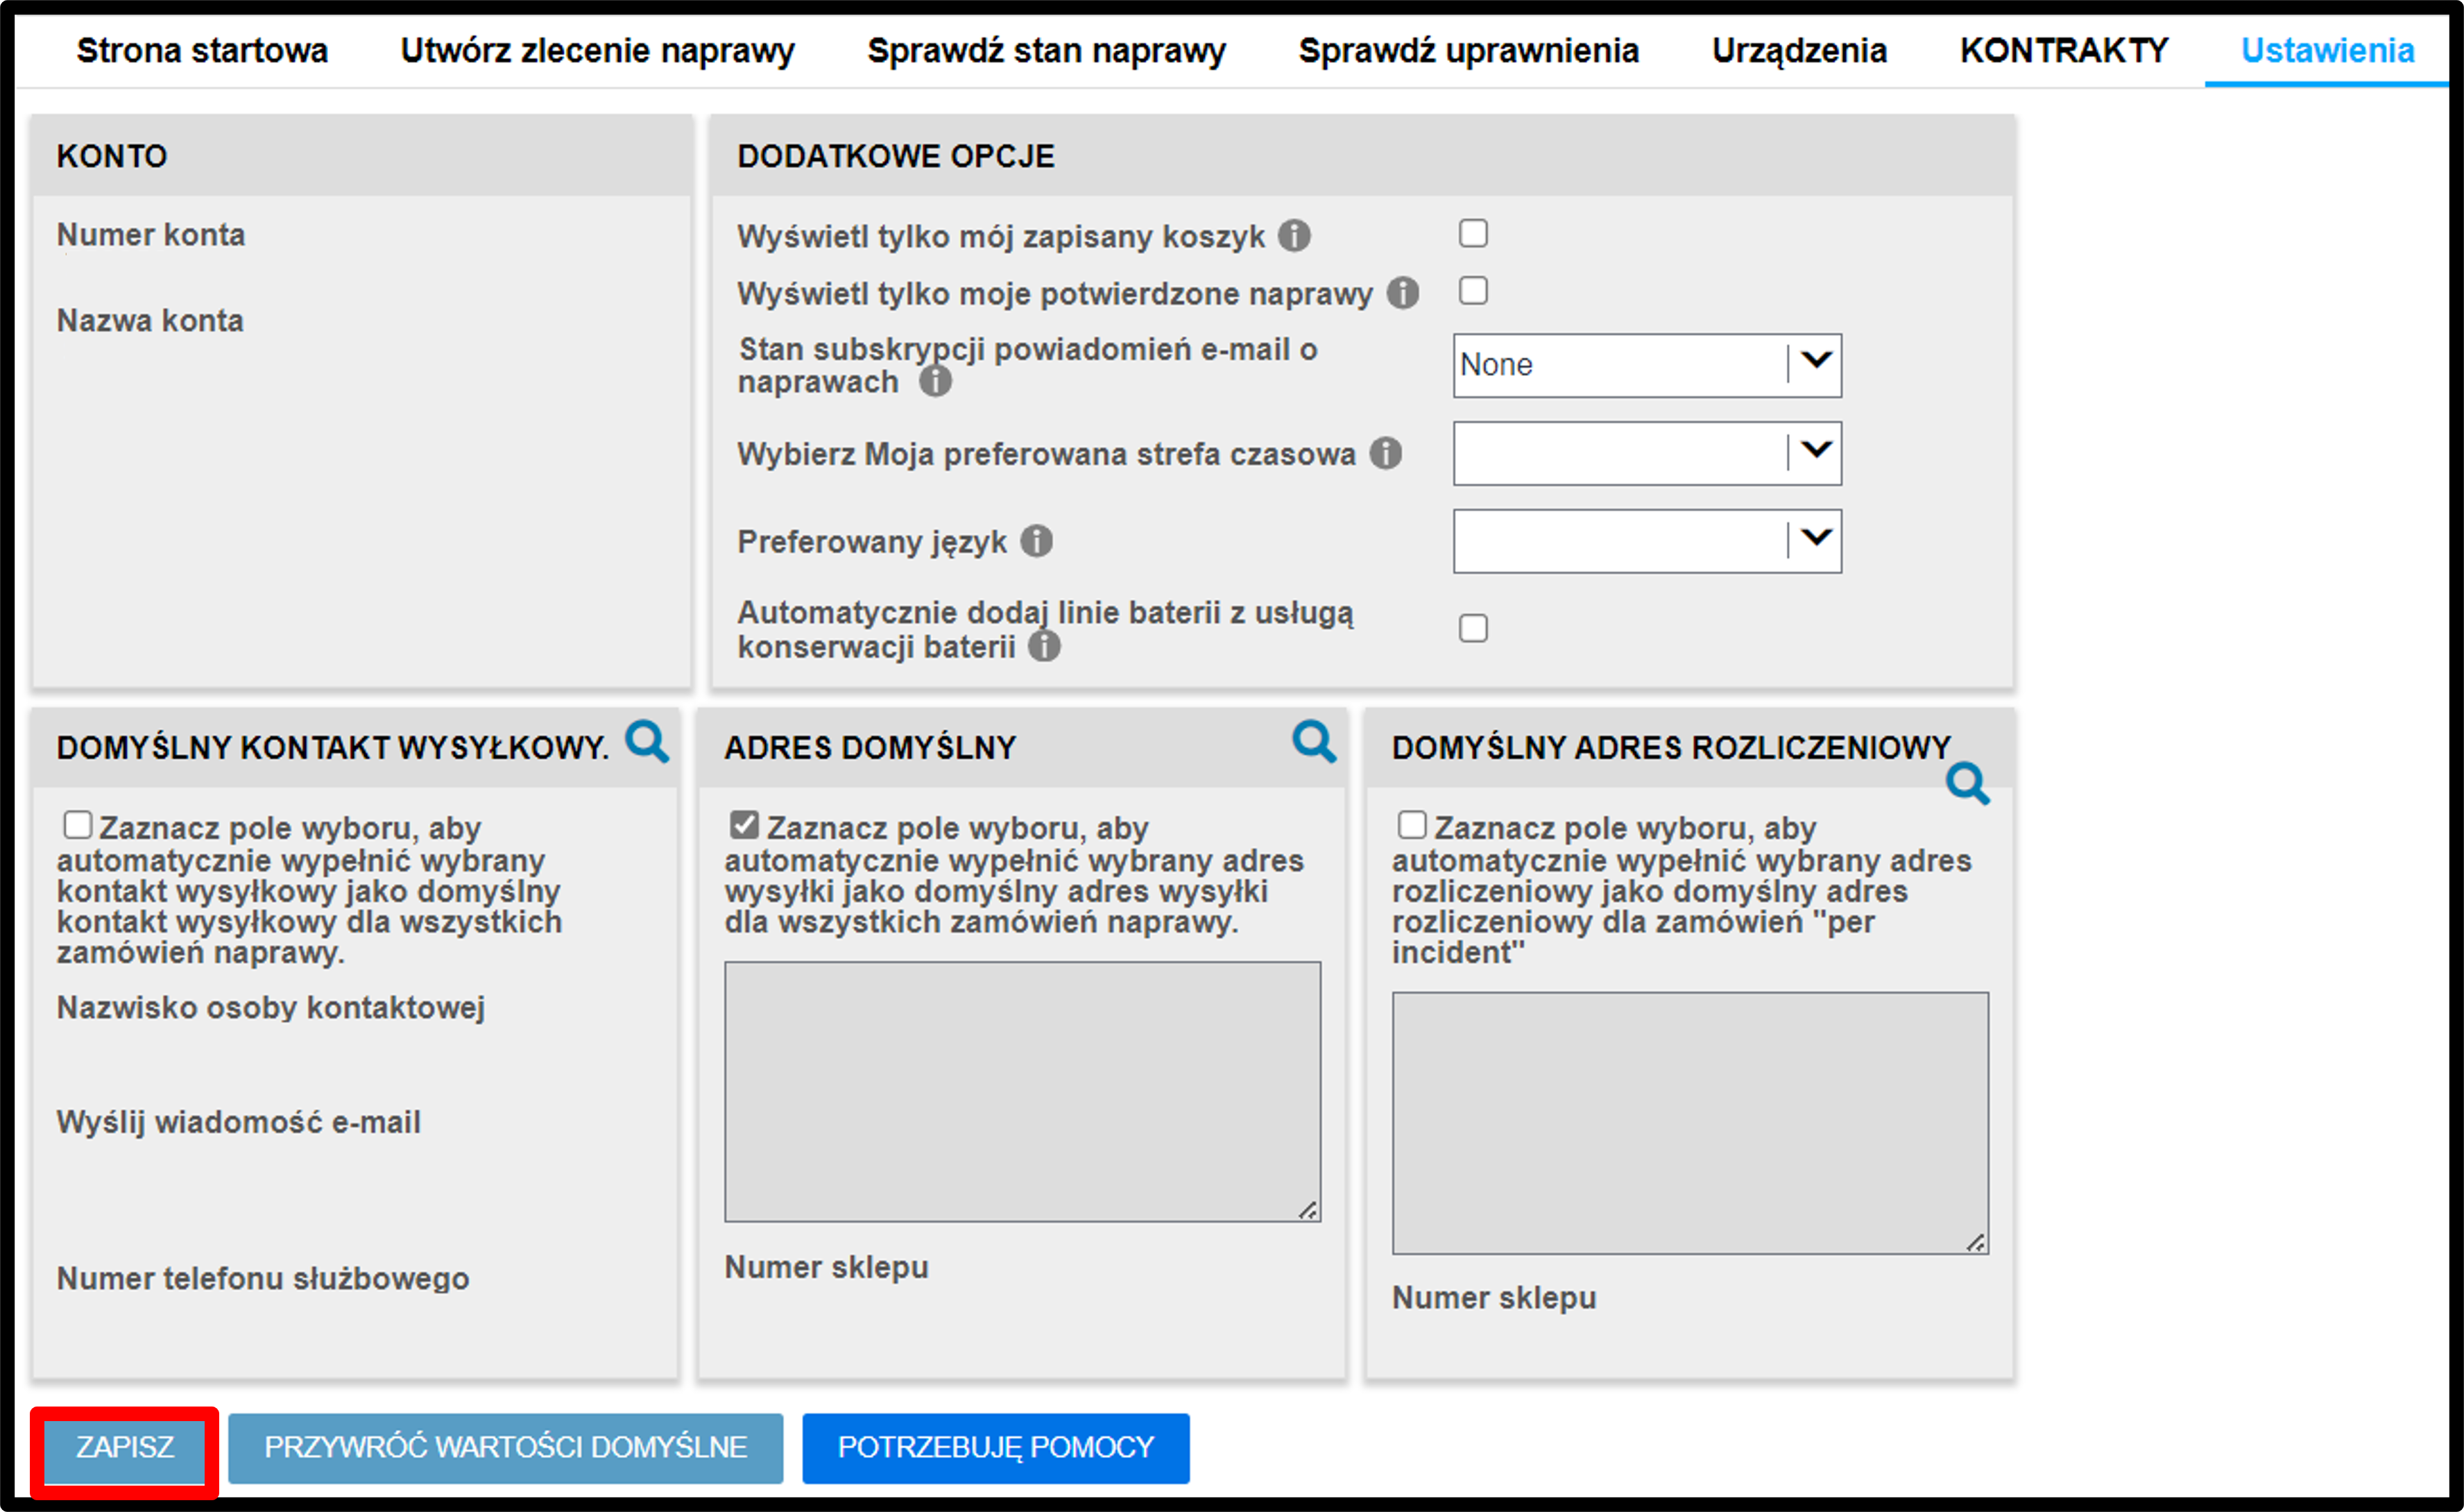The height and width of the screenshot is (1512, 2464).
Task: Show info for preferred time zone
Action: (1386, 453)
